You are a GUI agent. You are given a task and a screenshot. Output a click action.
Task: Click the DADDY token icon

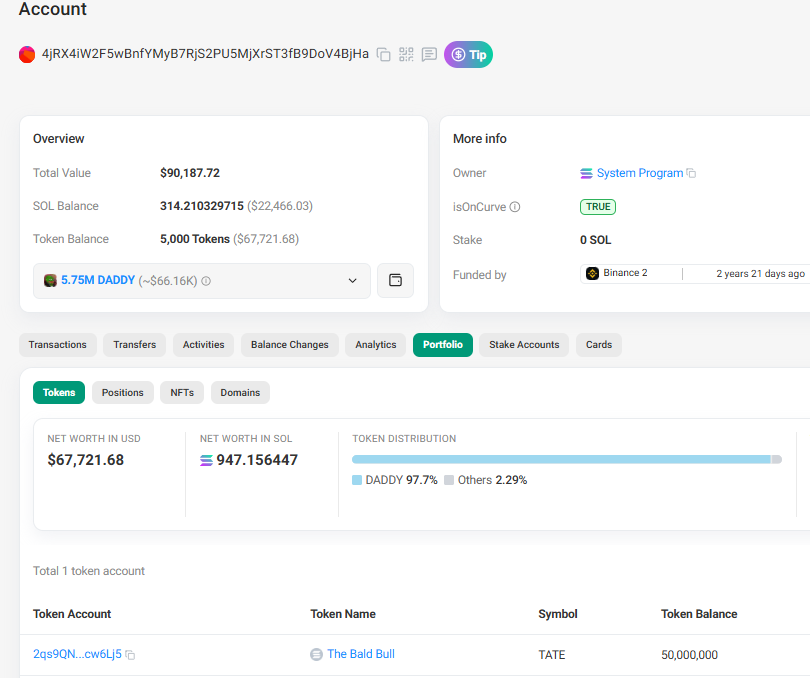50,281
